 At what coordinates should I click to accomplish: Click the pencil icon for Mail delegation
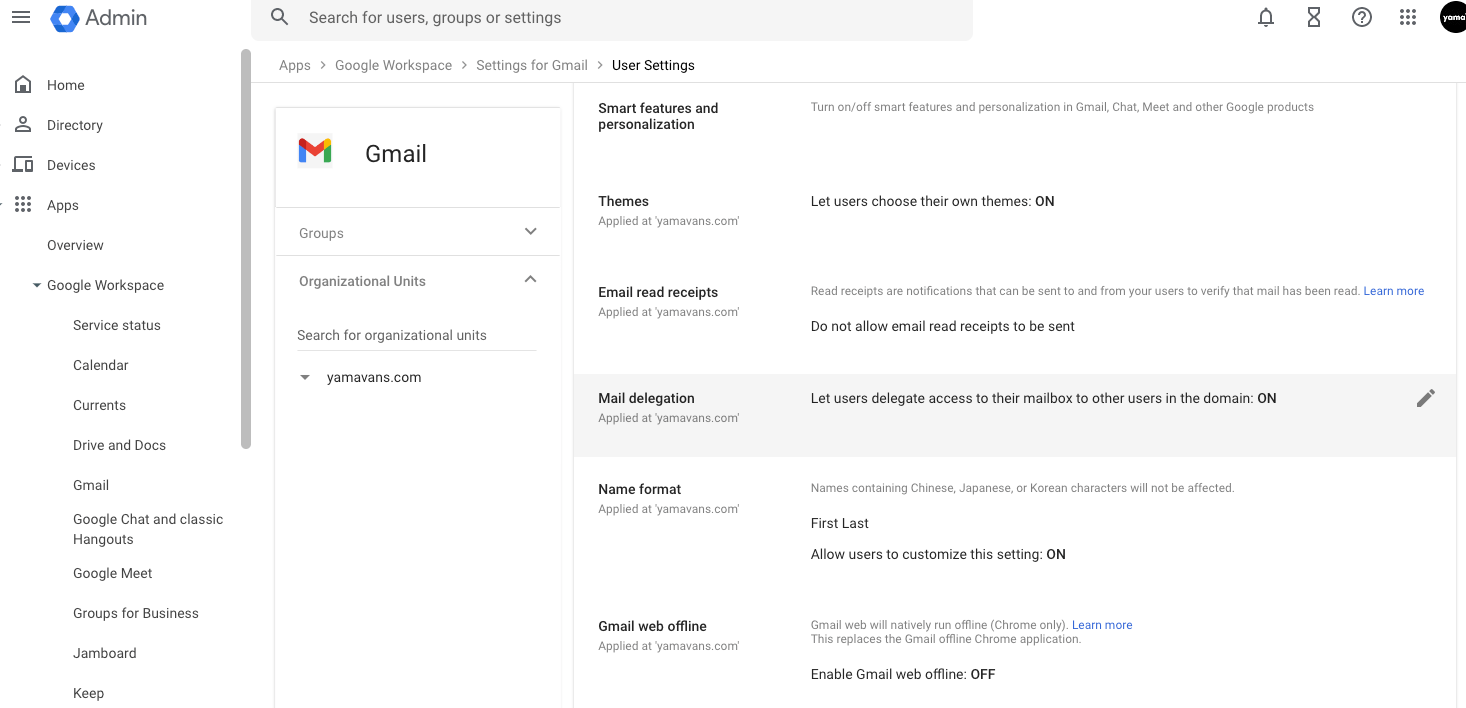coord(1425,398)
